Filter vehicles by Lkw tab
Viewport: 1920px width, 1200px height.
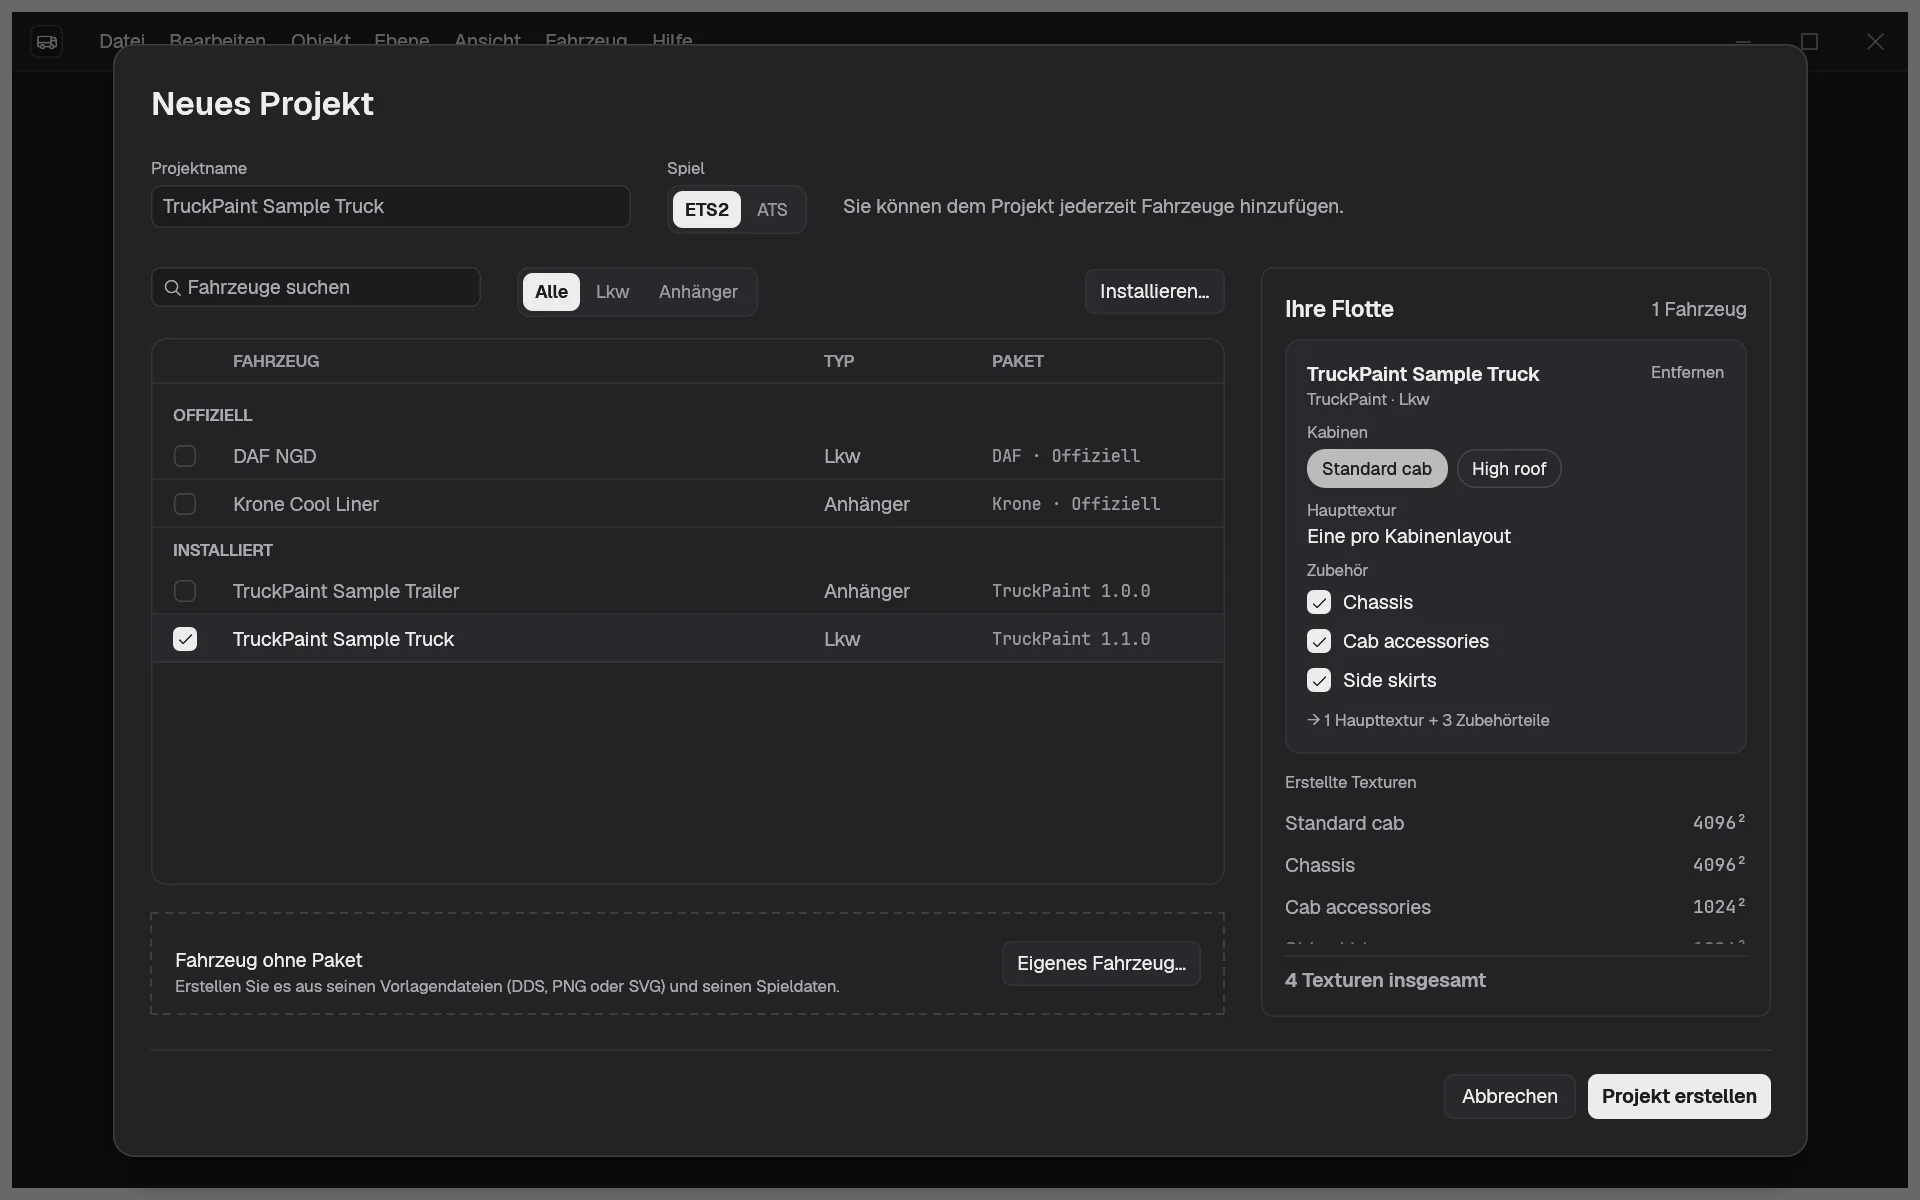coord(612,292)
